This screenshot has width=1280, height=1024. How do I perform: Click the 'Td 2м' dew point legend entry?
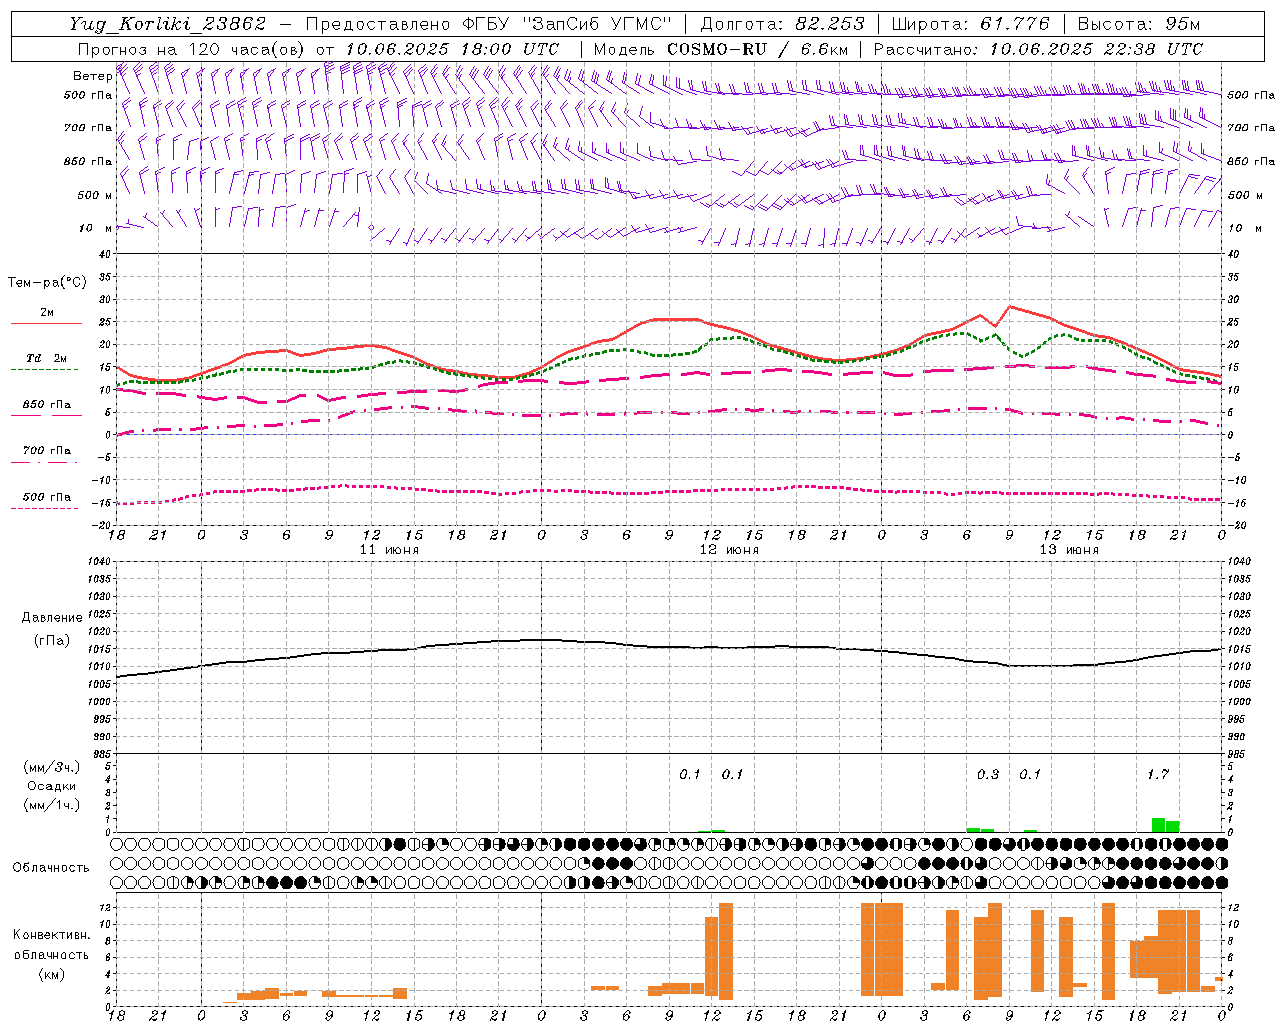[46, 358]
